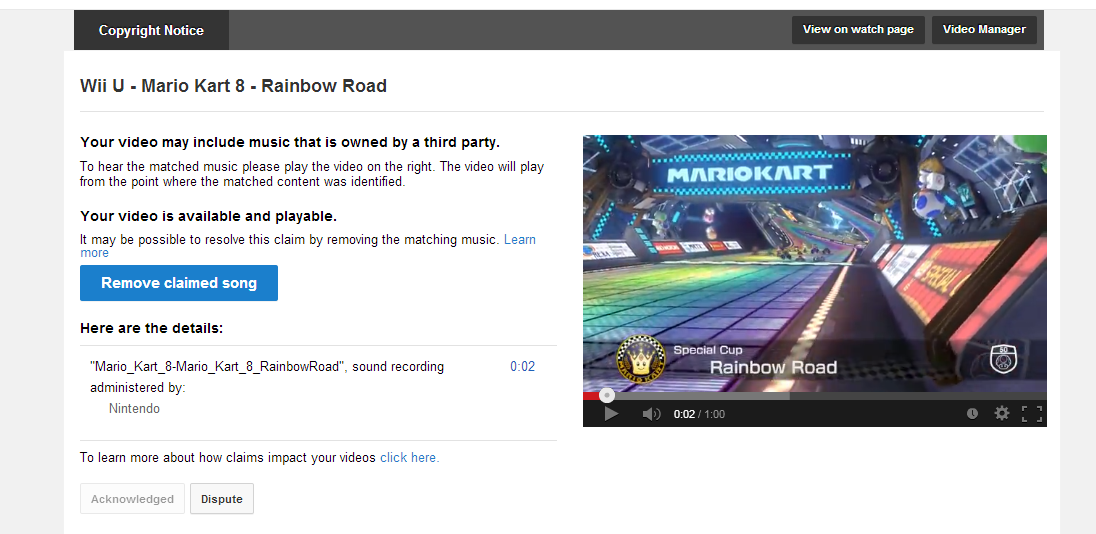This screenshot has width=1096, height=534.
Task: Click the MARIOKART banner in the video
Action: point(749,173)
